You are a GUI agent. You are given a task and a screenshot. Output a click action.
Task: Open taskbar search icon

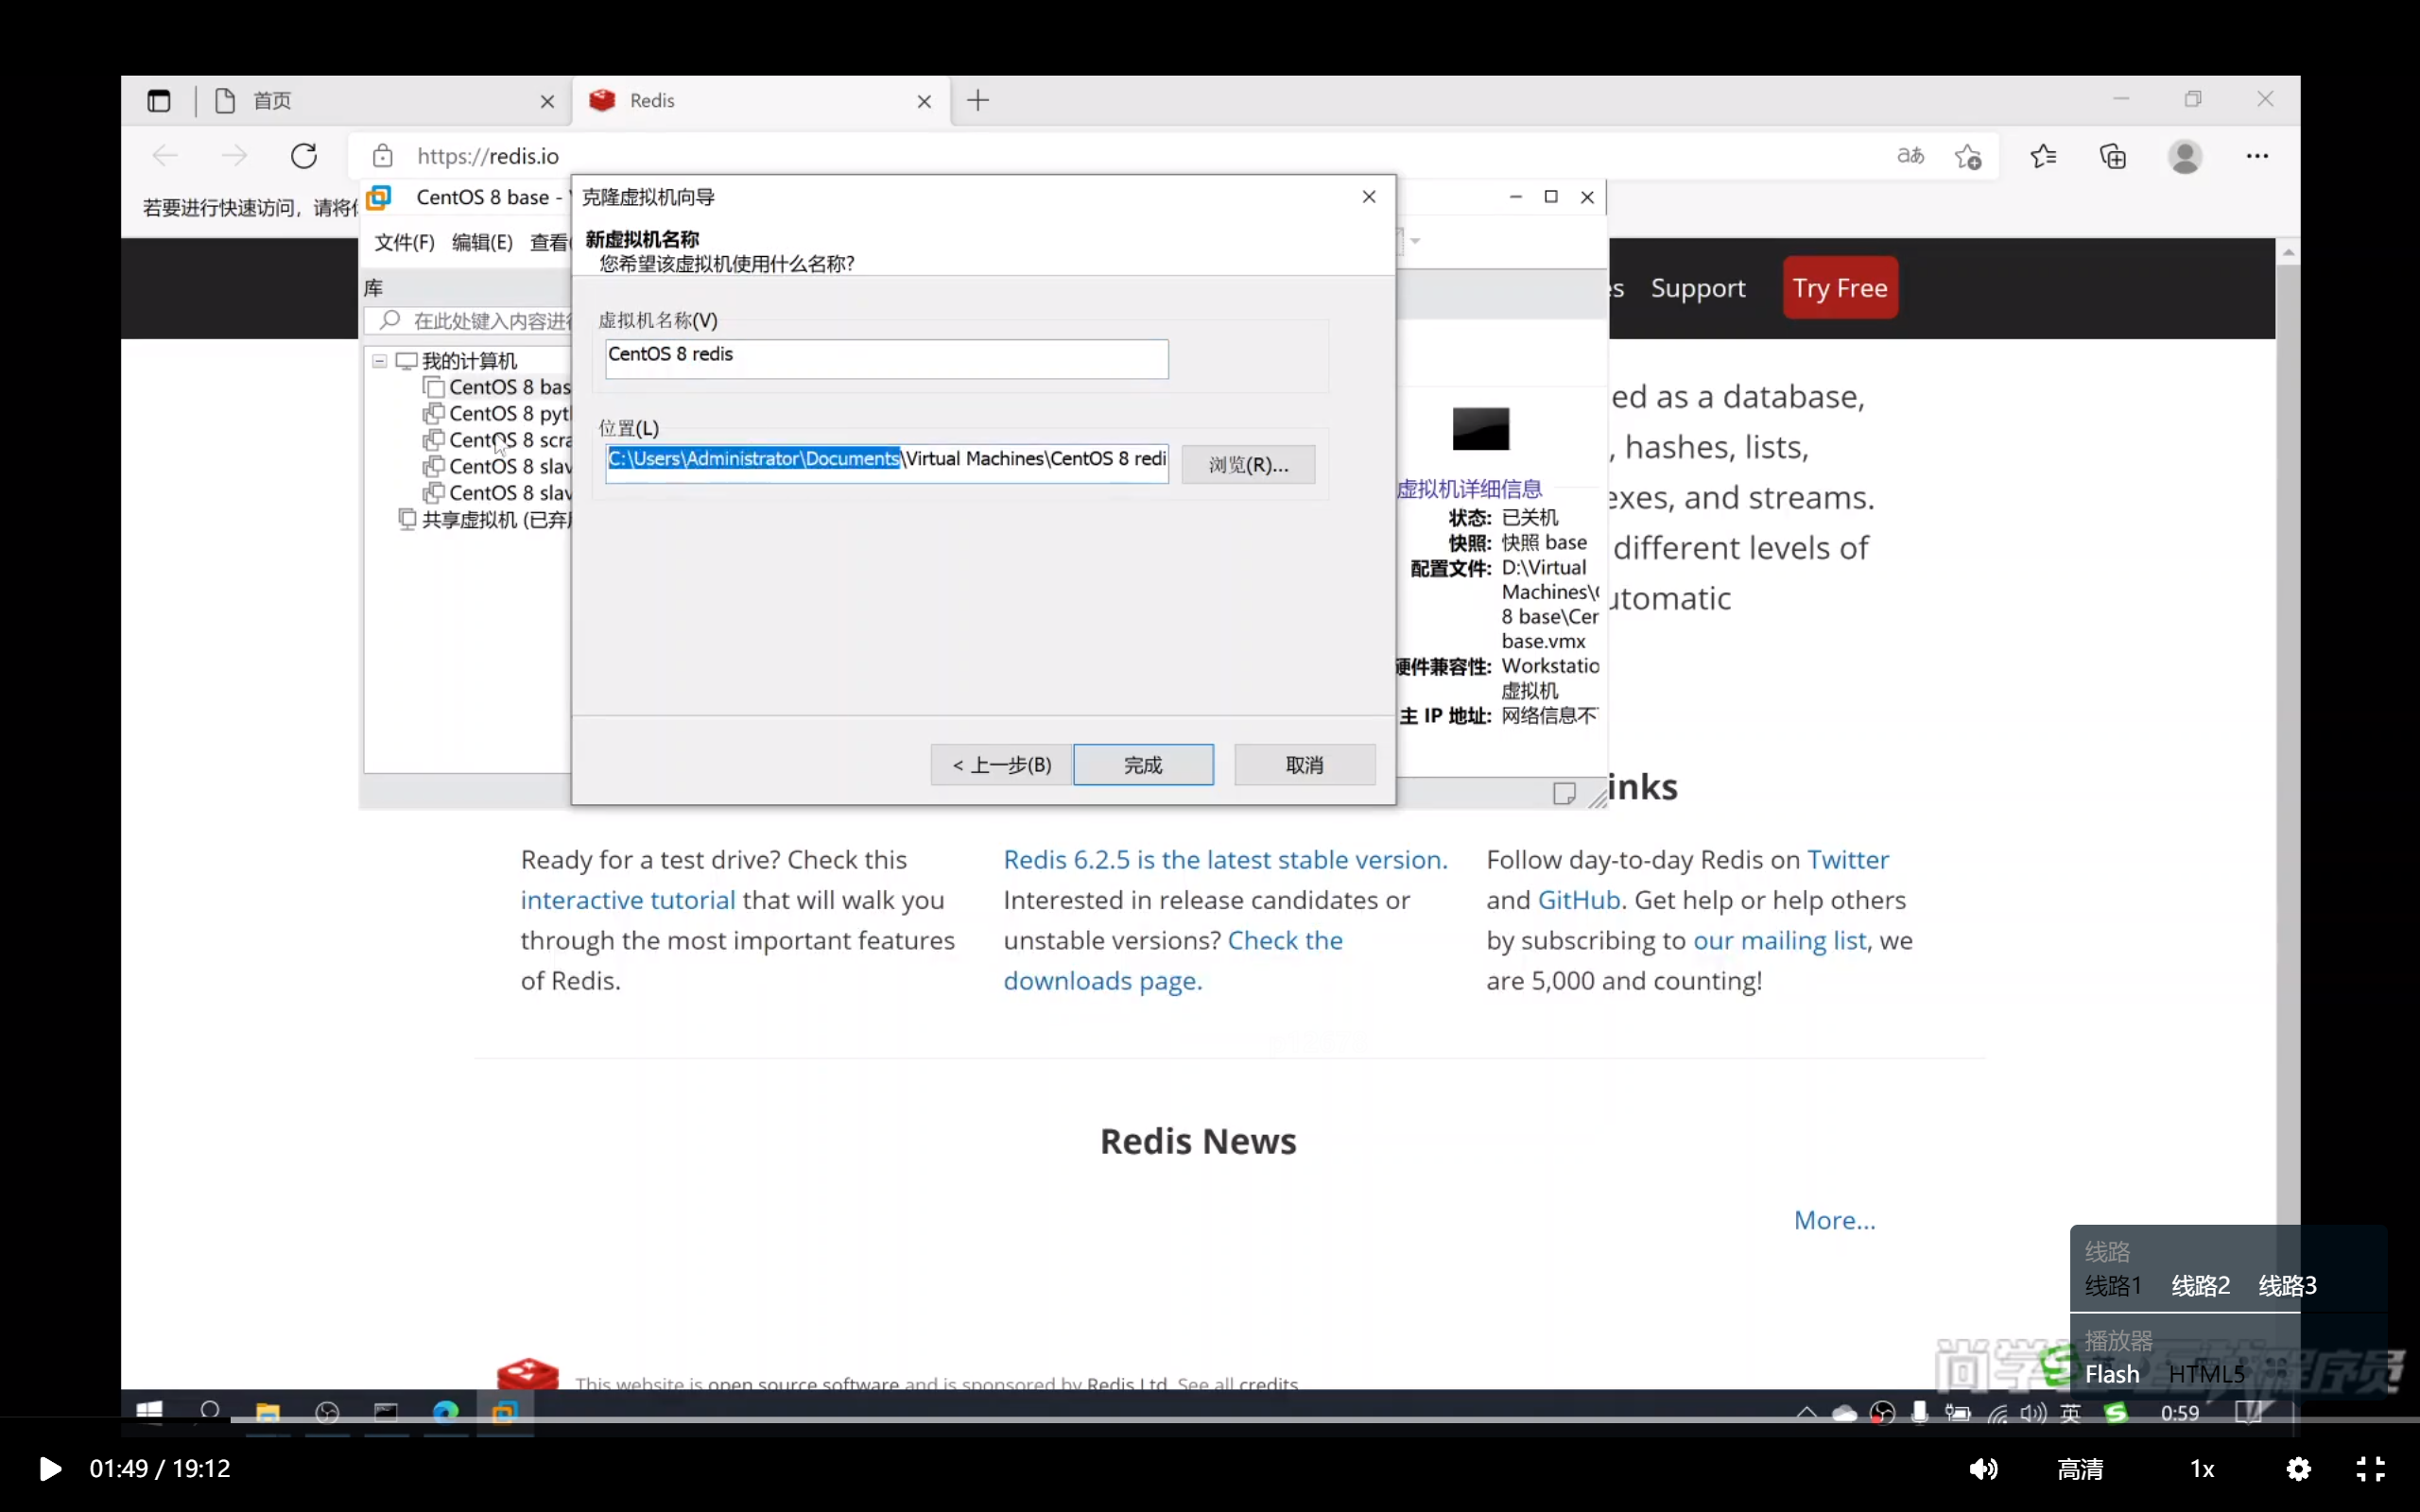(209, 1412)
